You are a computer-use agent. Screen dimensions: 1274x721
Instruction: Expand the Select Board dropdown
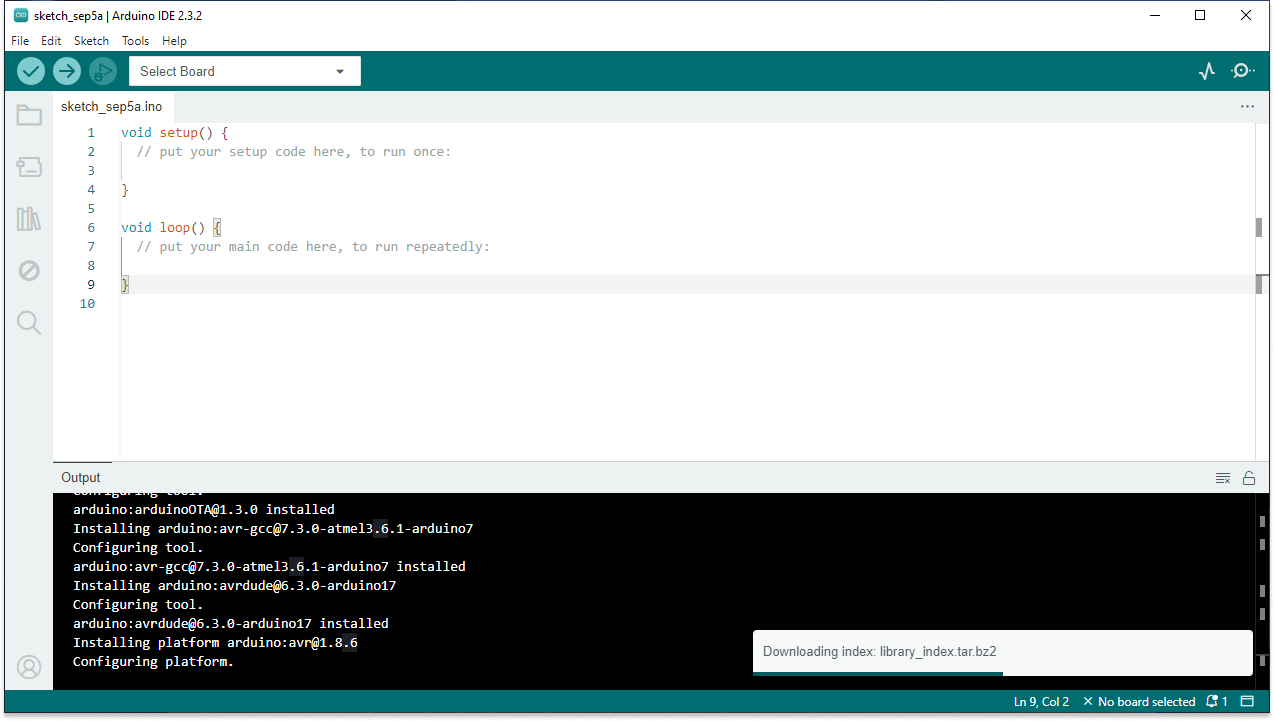pos(245,71)
